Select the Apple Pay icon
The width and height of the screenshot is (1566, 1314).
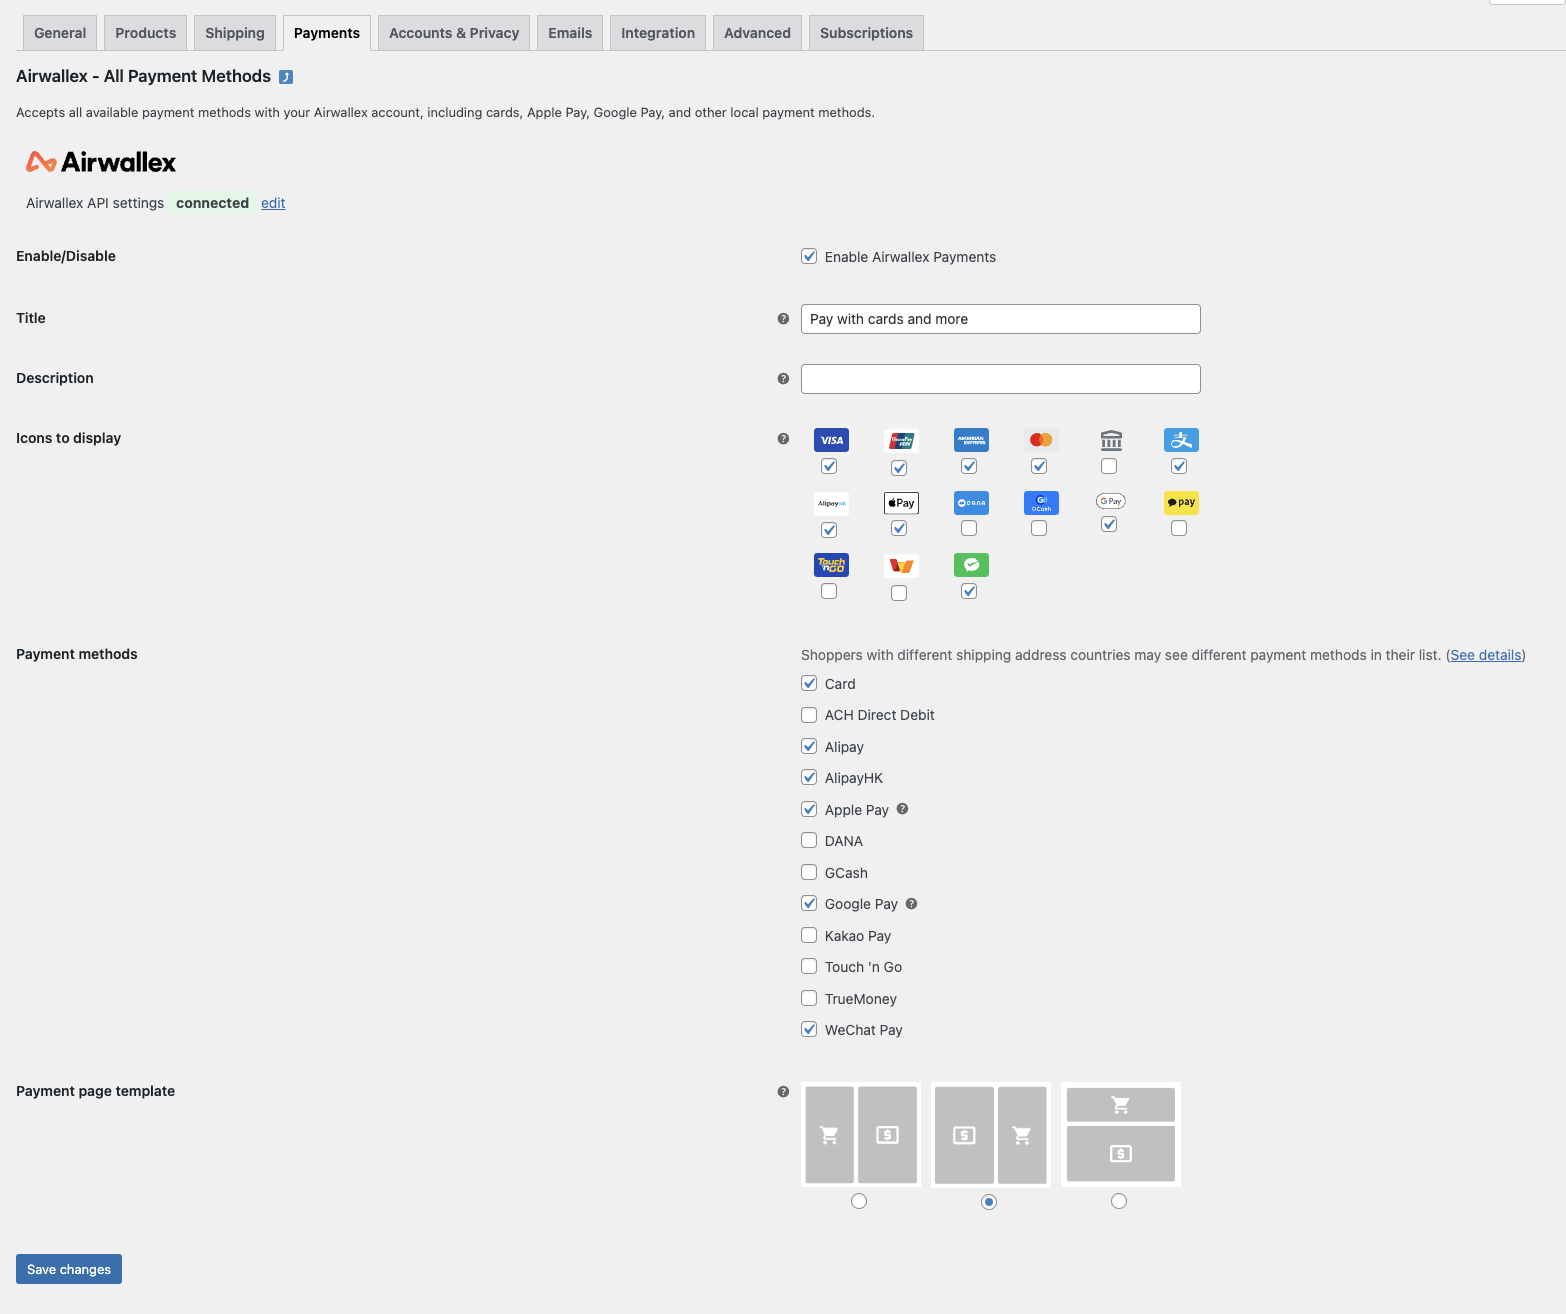tap(900, 502)
